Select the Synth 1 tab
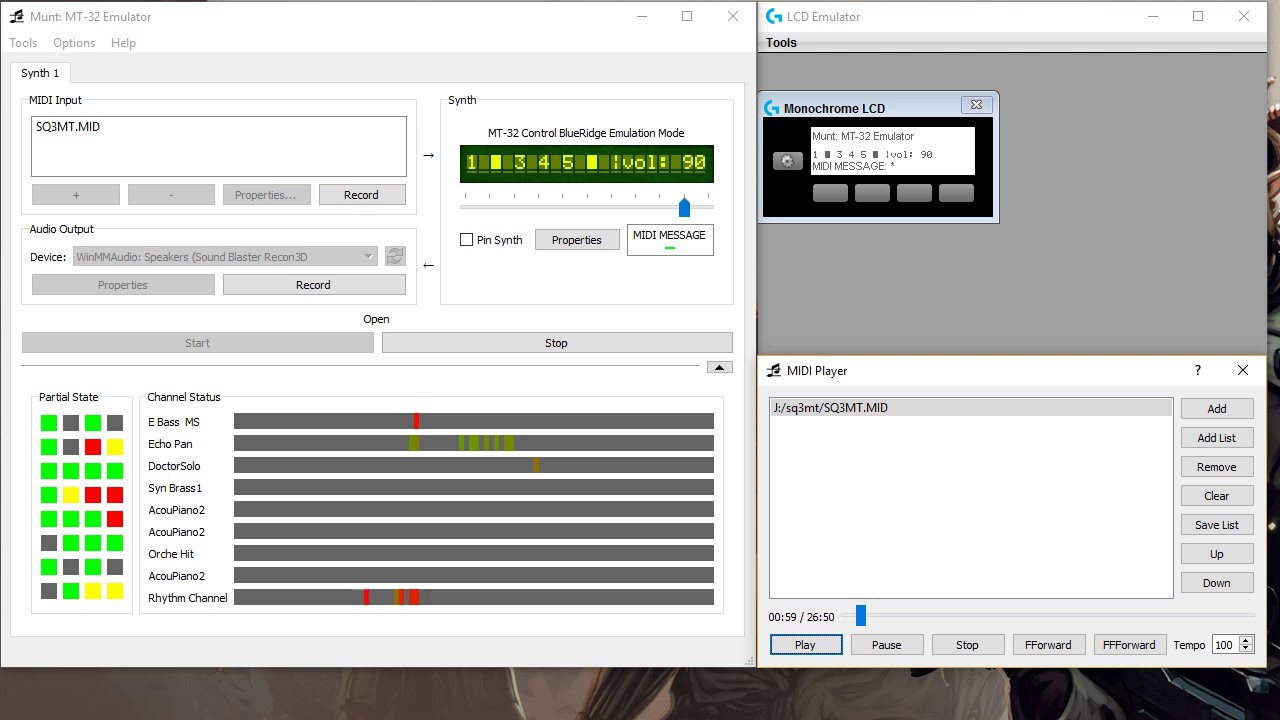1280x720 pixels. pyautogui.click(x=40, y=73)
